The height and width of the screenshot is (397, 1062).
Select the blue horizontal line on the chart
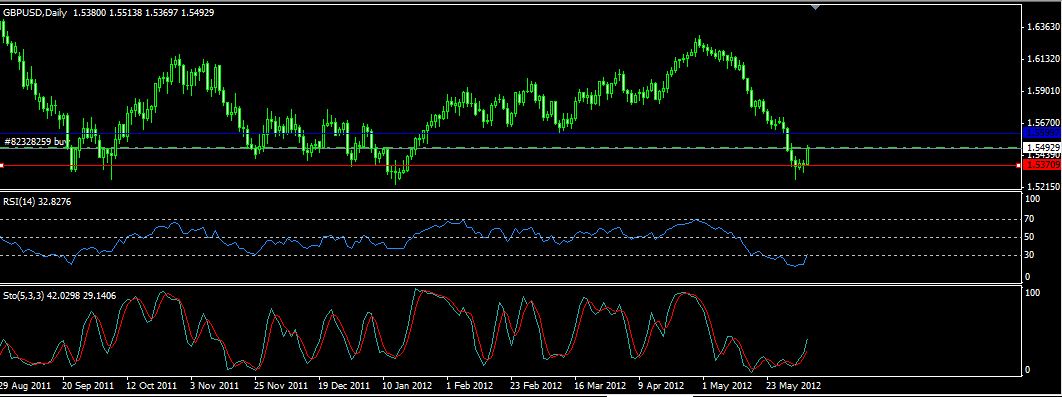pyautogui.click(x=508, y=133)
